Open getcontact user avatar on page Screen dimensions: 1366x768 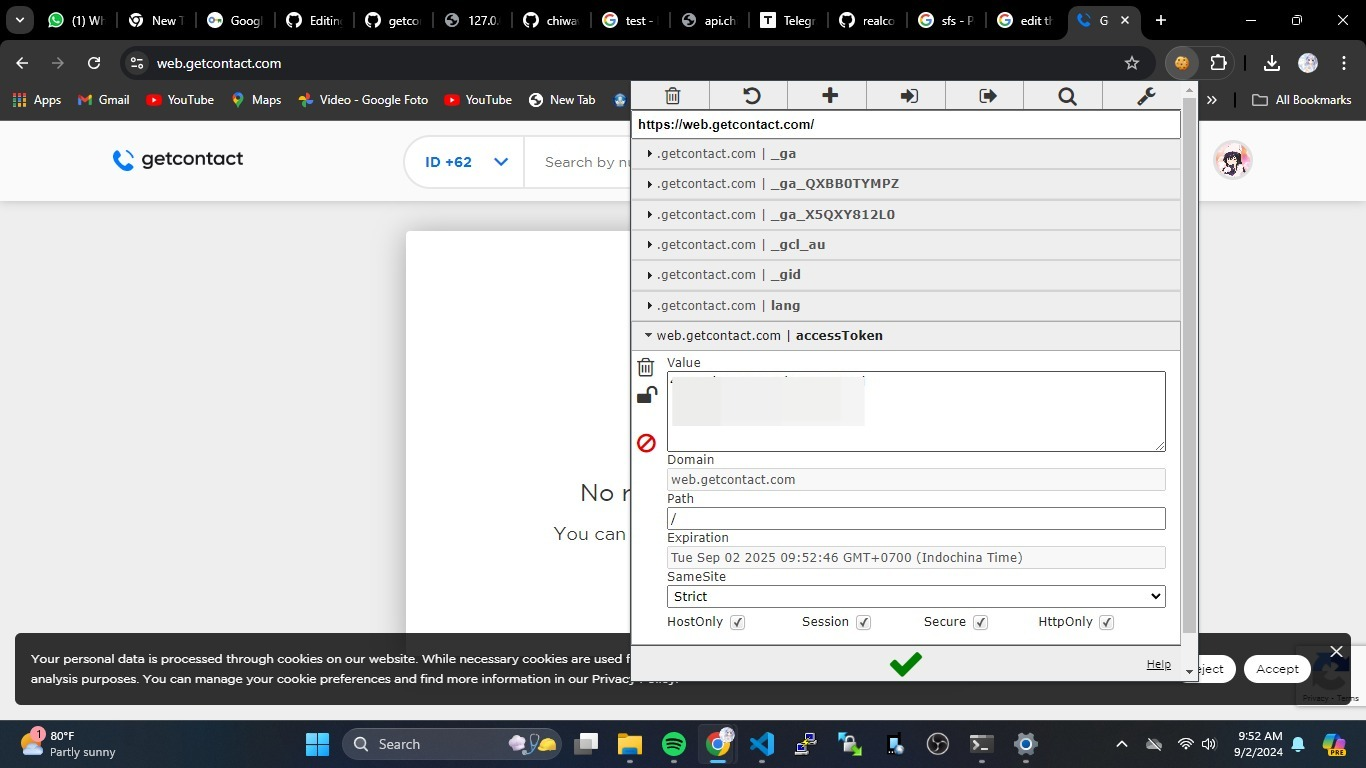point(1232,160)
